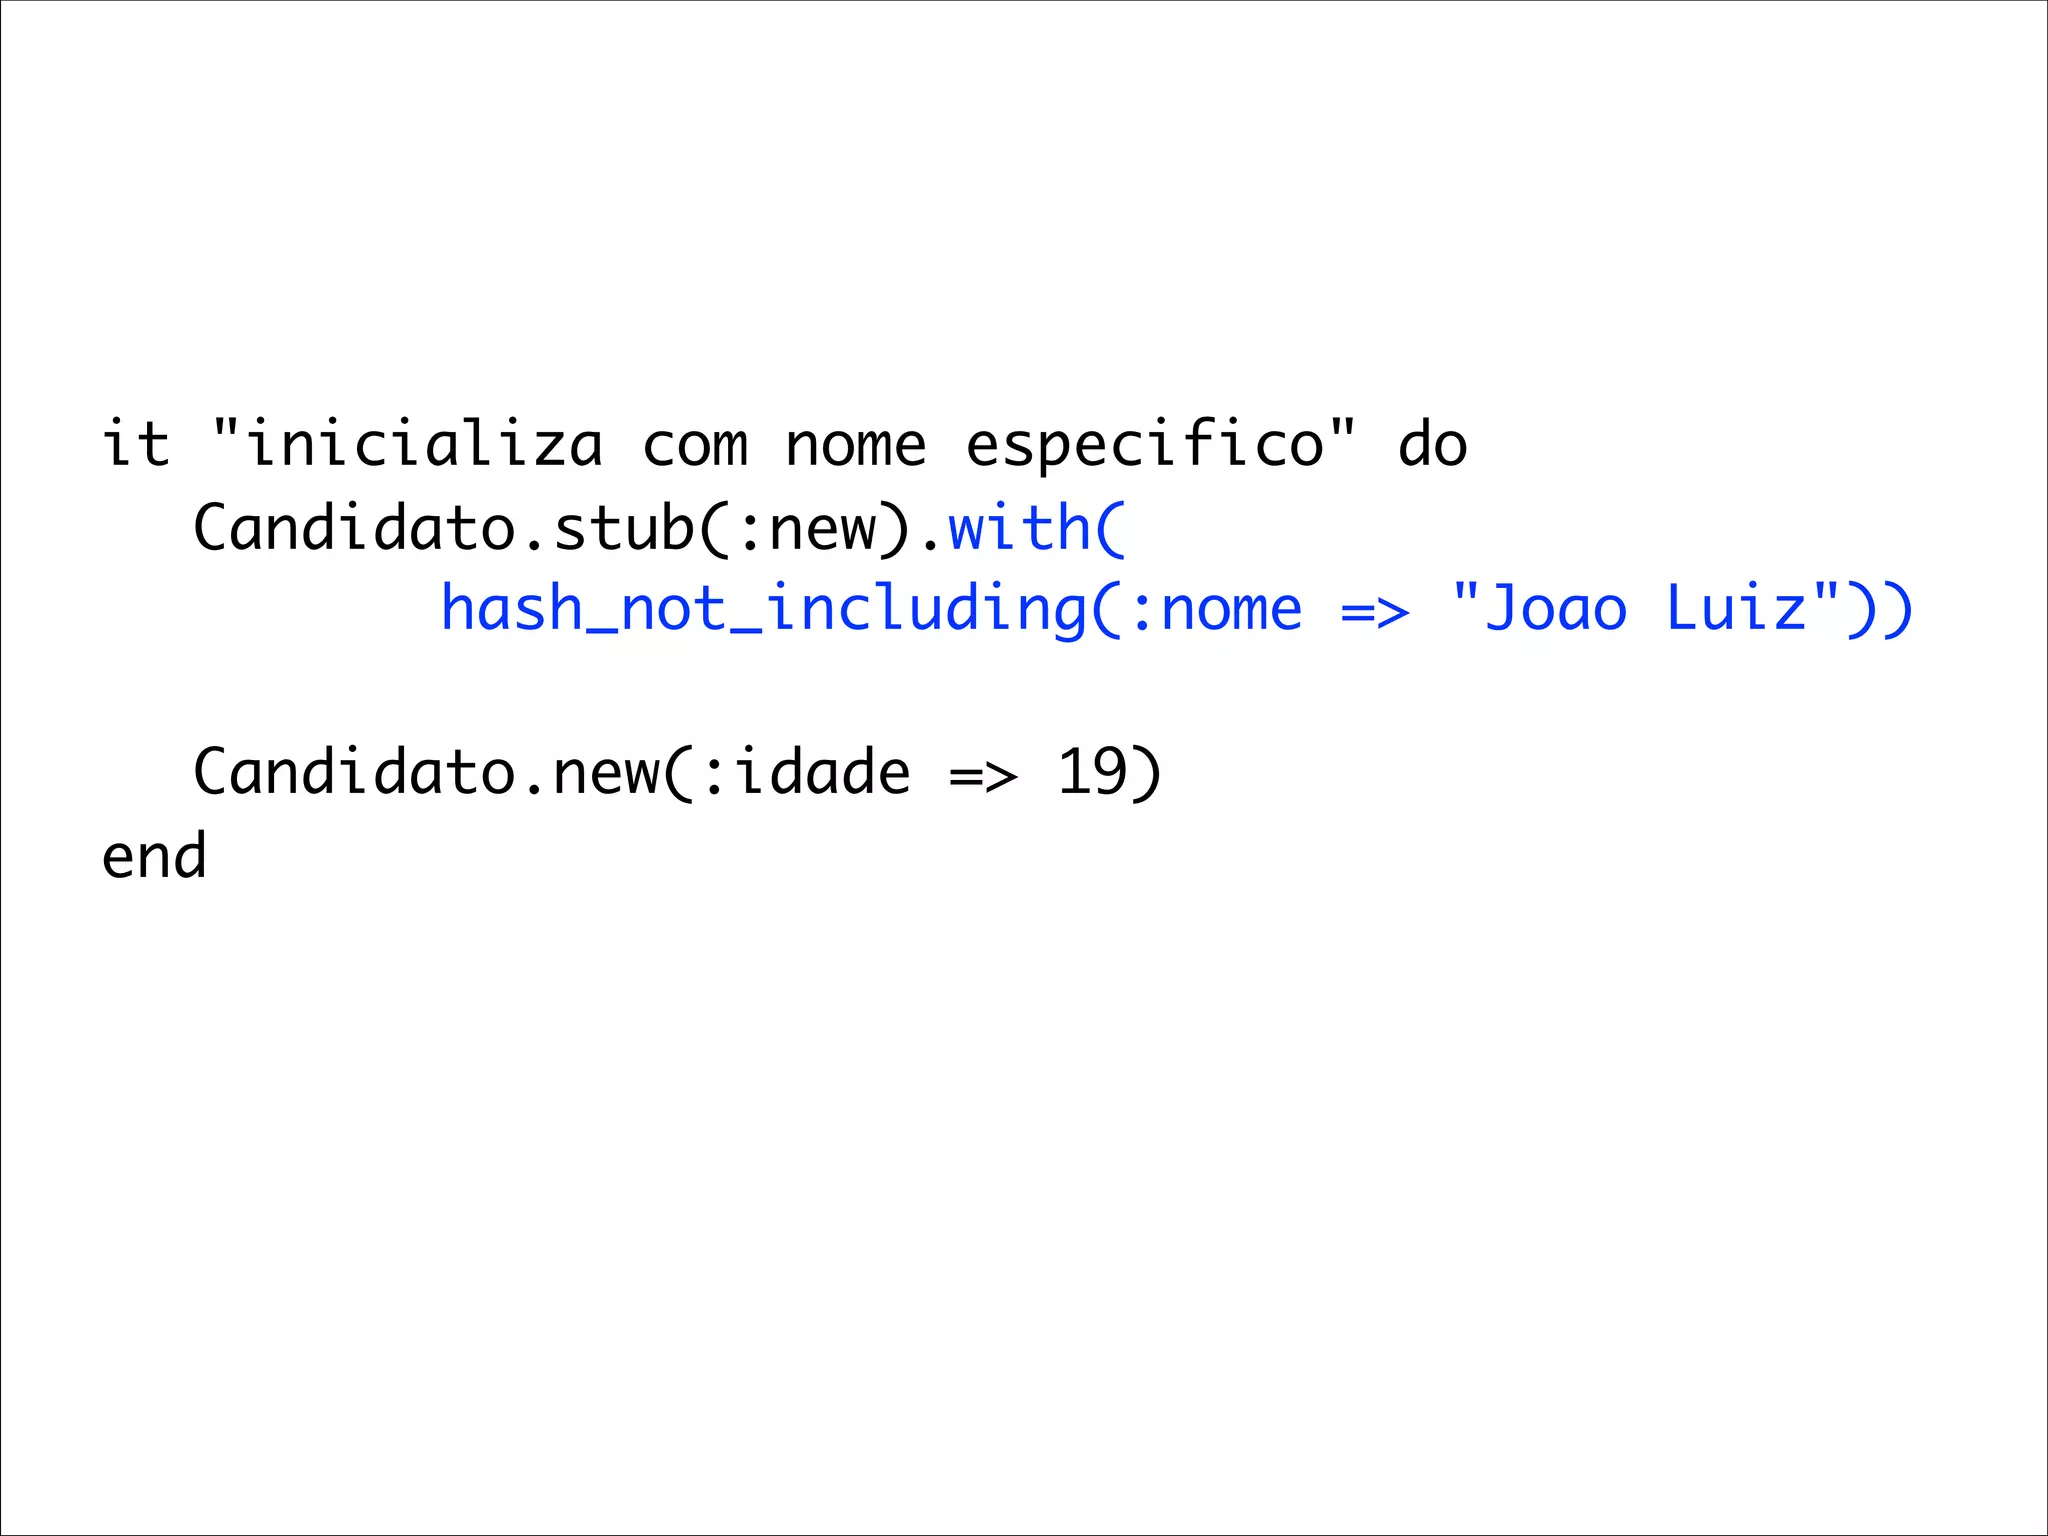Click the word "especifico" in the test description
The image size is (2048, 1536).
click(1145, 445)
